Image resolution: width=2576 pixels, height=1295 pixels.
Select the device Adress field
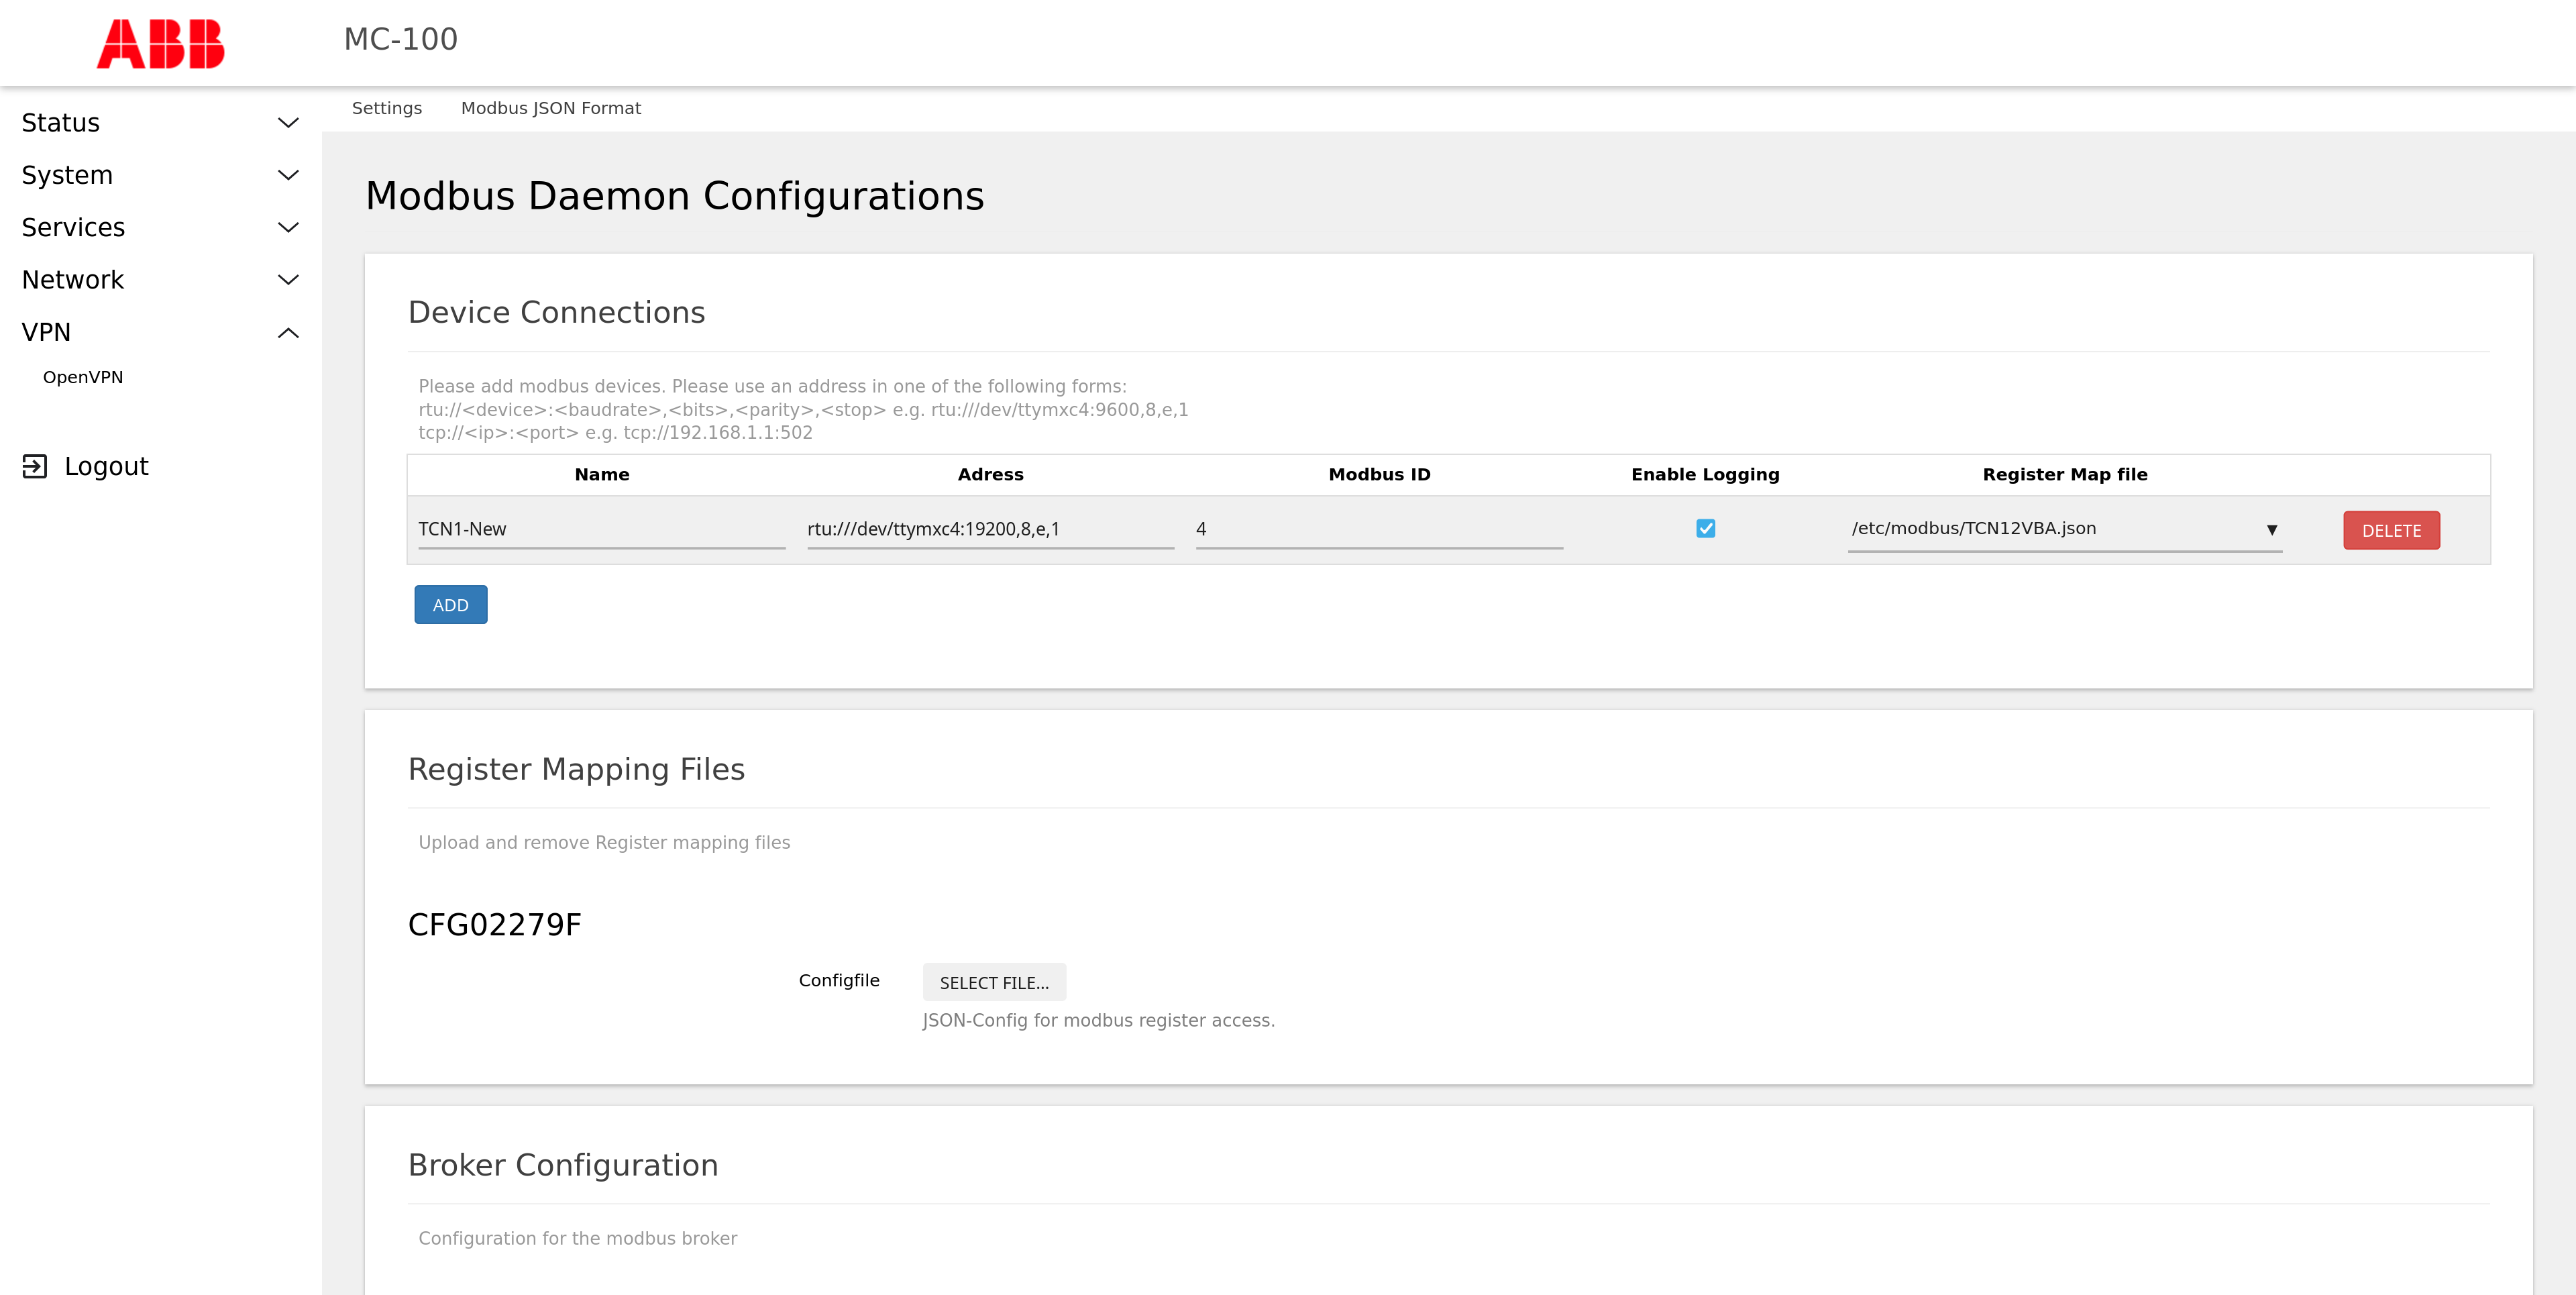[989, 529]
